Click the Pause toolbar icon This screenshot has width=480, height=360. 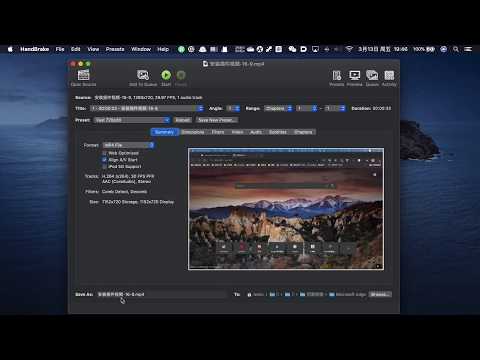pyautogui.click(x=181, y=75)
